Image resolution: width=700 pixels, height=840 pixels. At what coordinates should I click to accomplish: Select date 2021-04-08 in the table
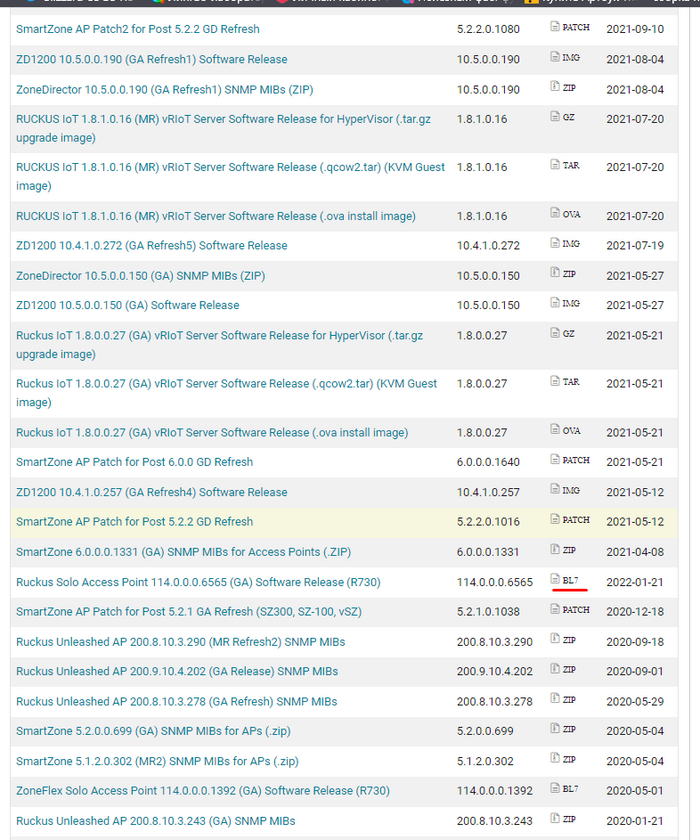pos(635,552)
